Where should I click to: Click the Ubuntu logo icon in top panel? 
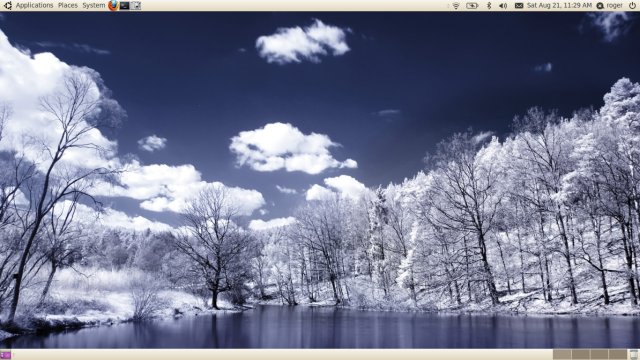[x=7, y=5]
